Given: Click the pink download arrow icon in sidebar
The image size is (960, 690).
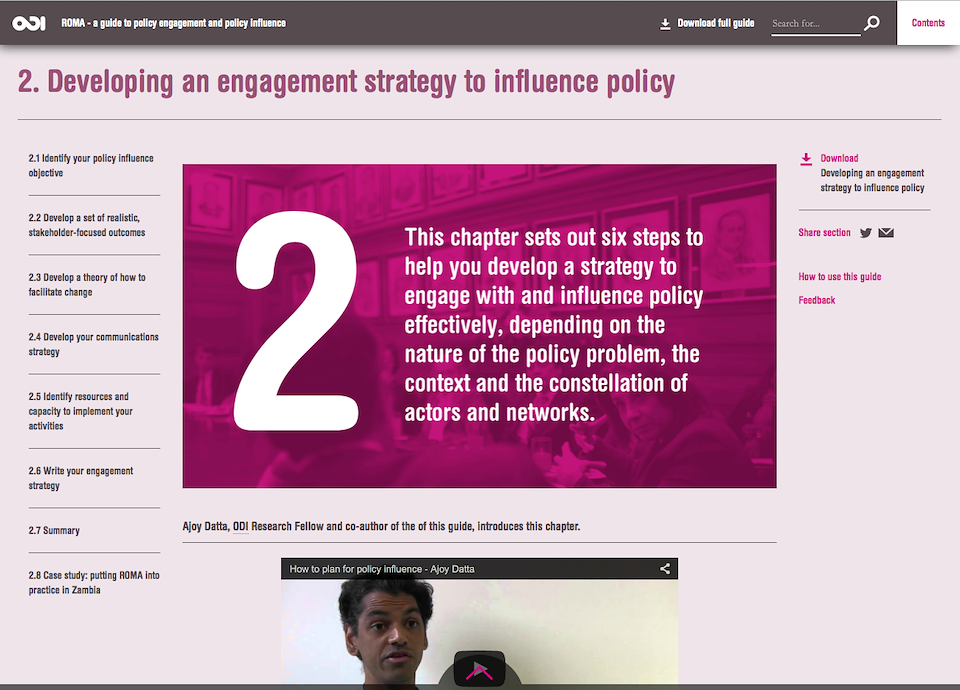Looking at the screenshot, I should coord(806,159).
